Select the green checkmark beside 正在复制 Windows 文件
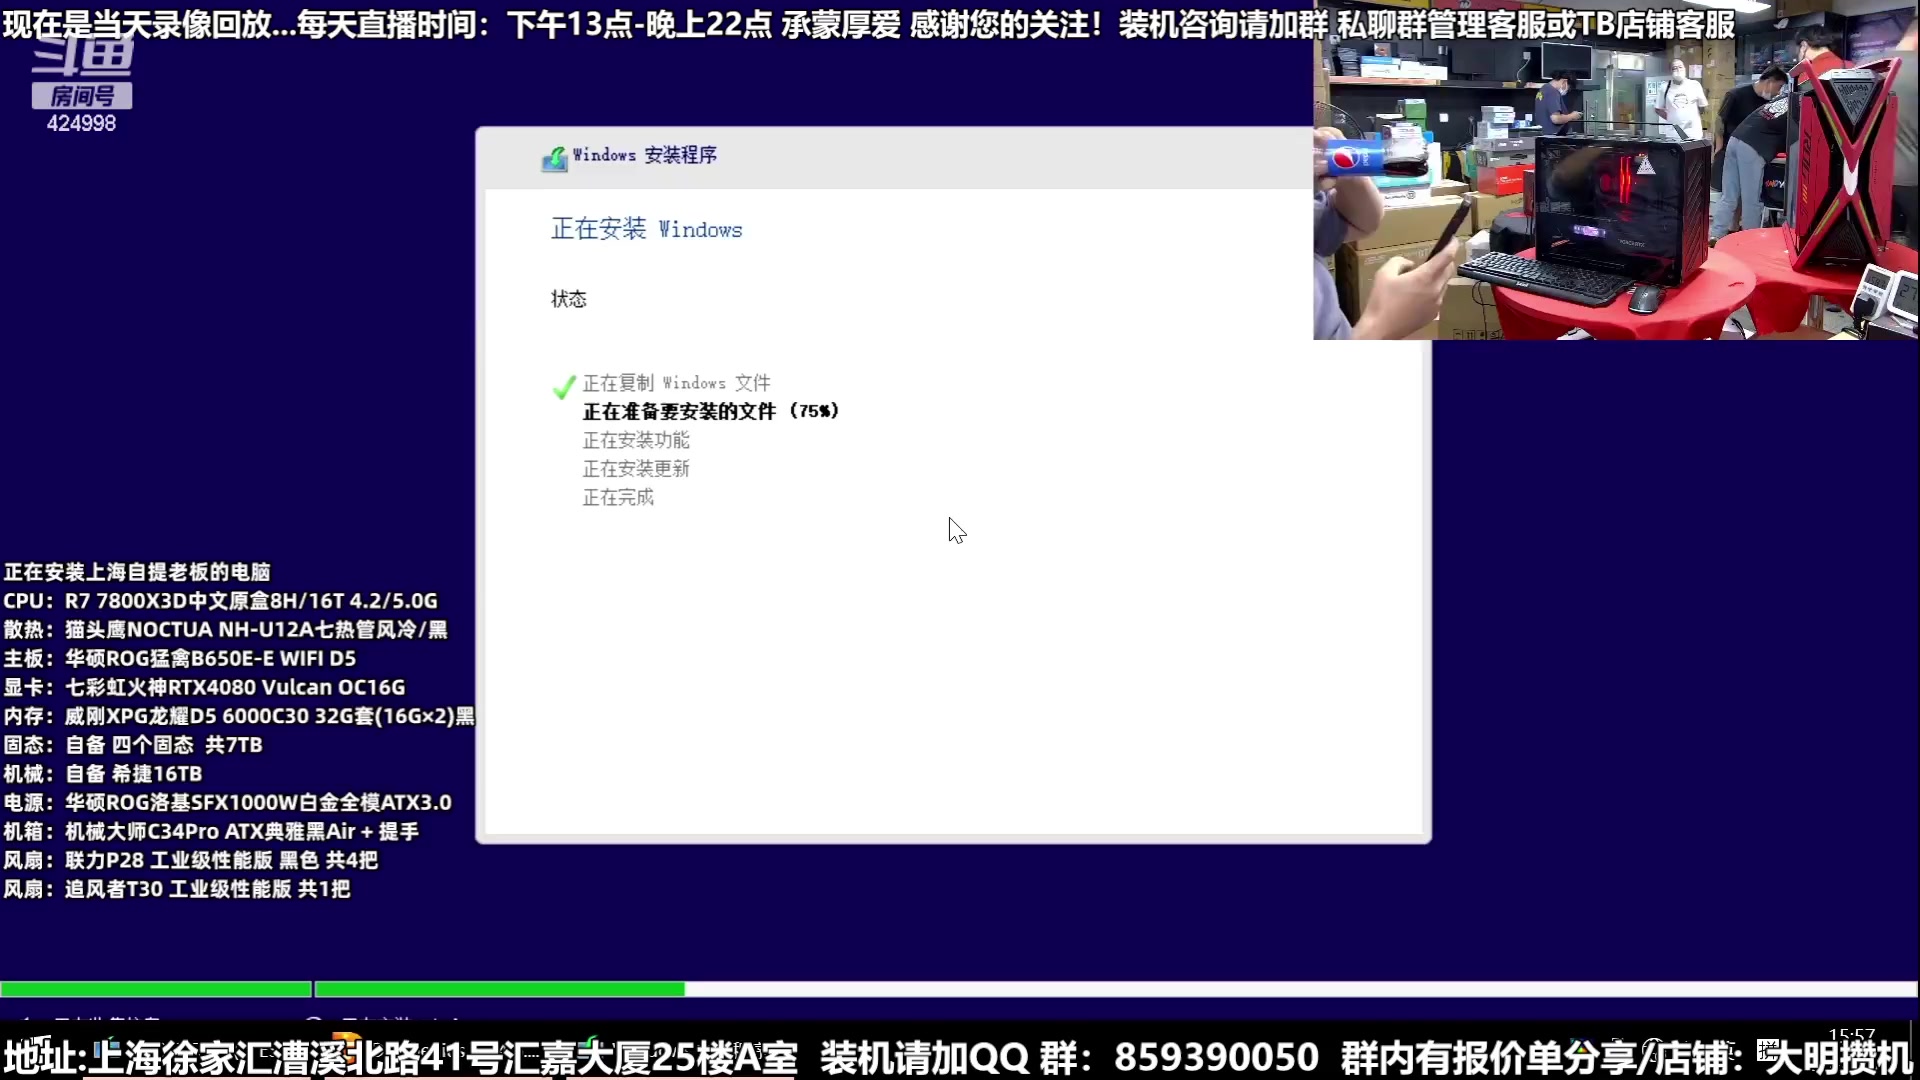Viewport: 1920px width, 1080px height. point(563,387)
